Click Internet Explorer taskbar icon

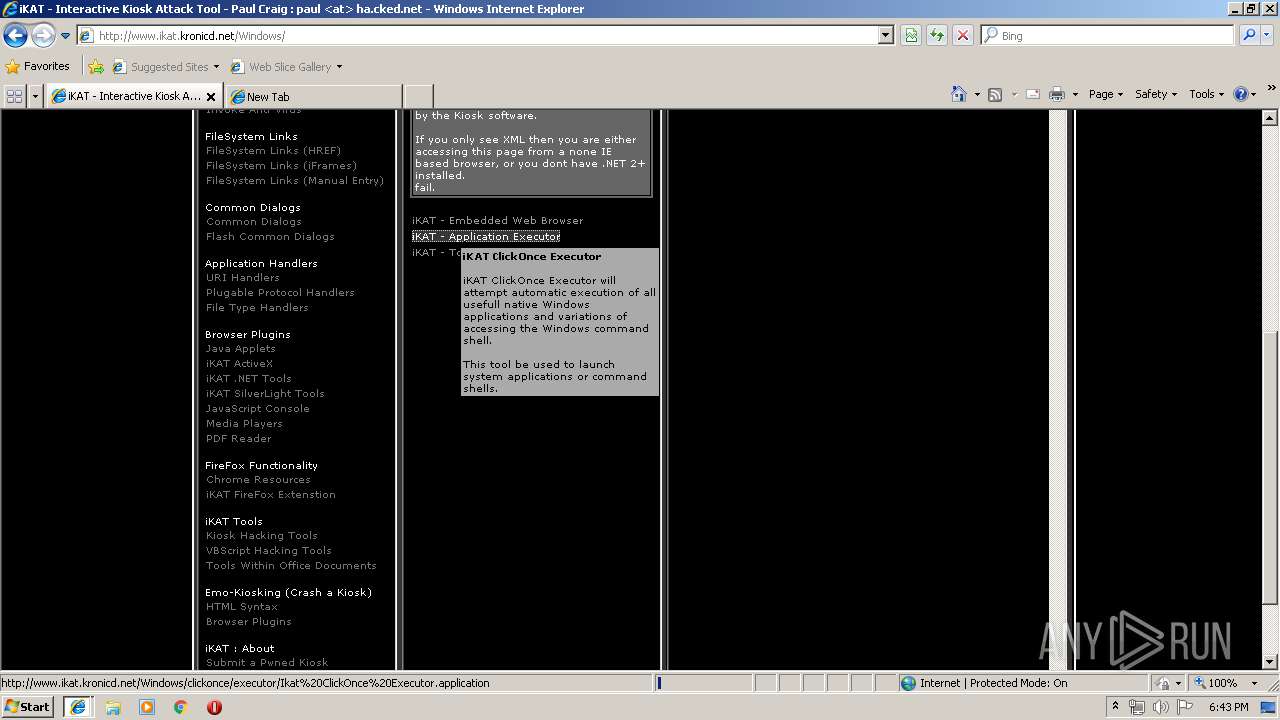coord(78,707)
